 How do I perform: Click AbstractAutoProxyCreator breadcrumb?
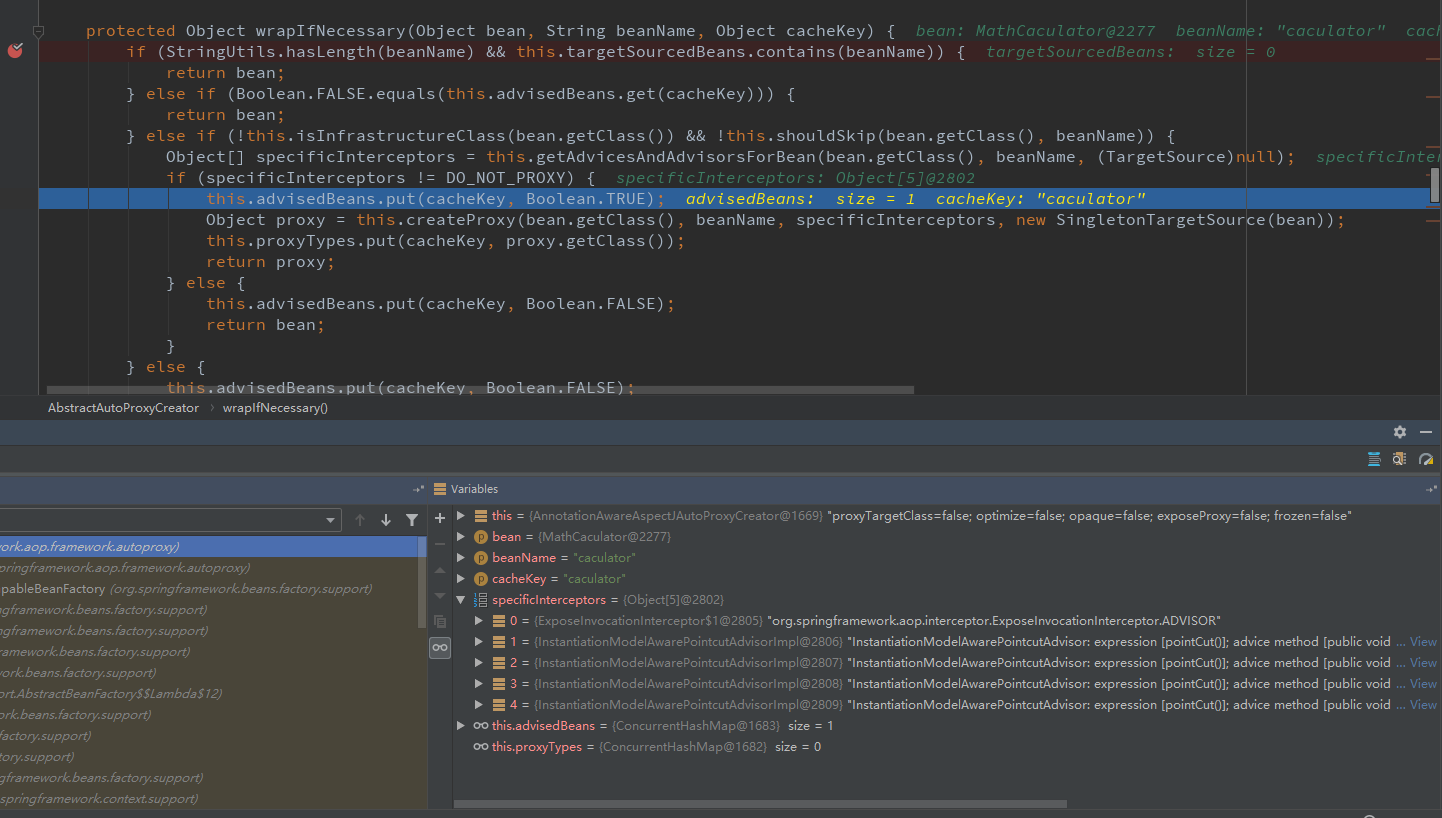tap(123, 408)
